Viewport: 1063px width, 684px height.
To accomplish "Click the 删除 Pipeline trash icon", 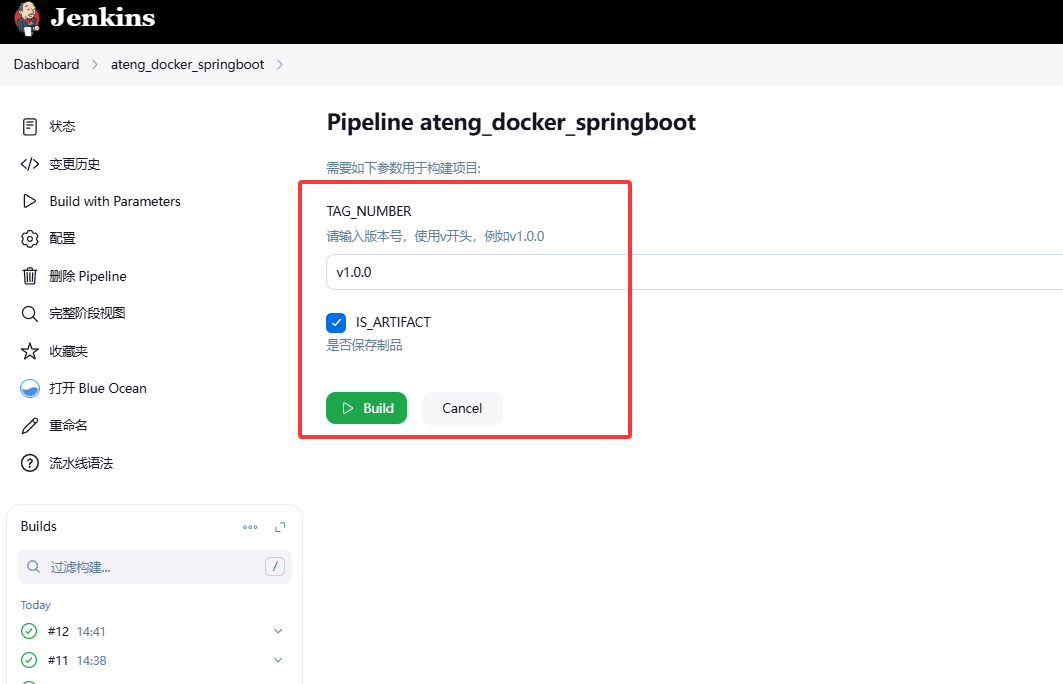I will click(x=30, y=276).
